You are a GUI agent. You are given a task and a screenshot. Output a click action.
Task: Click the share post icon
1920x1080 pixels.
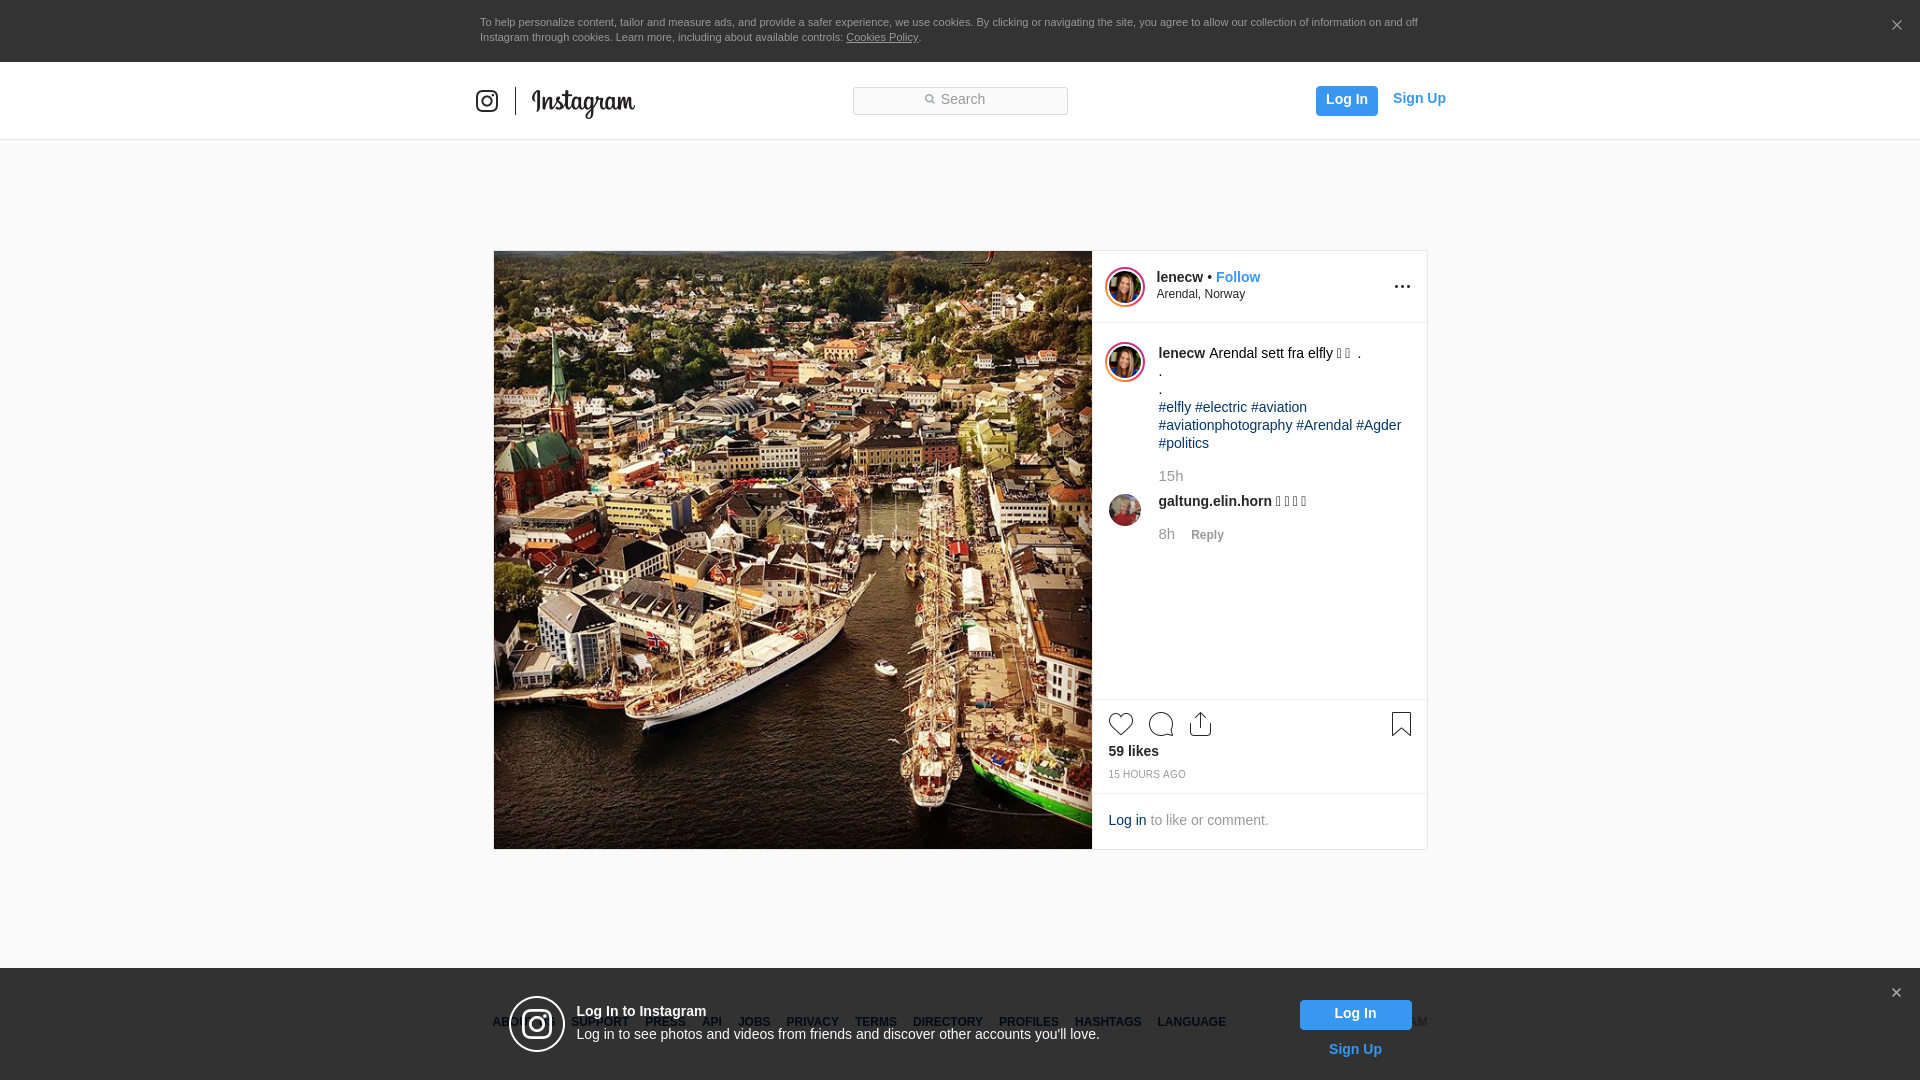1200,724
